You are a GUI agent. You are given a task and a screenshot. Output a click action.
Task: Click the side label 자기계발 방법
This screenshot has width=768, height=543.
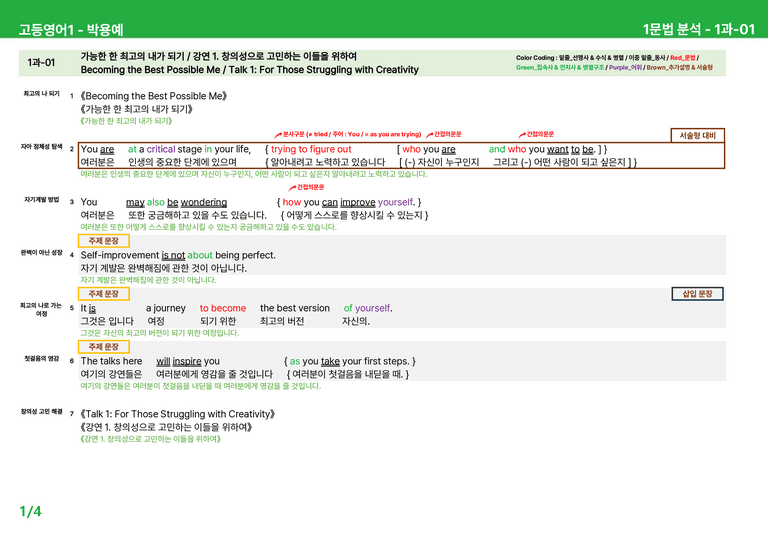(42, 199)
